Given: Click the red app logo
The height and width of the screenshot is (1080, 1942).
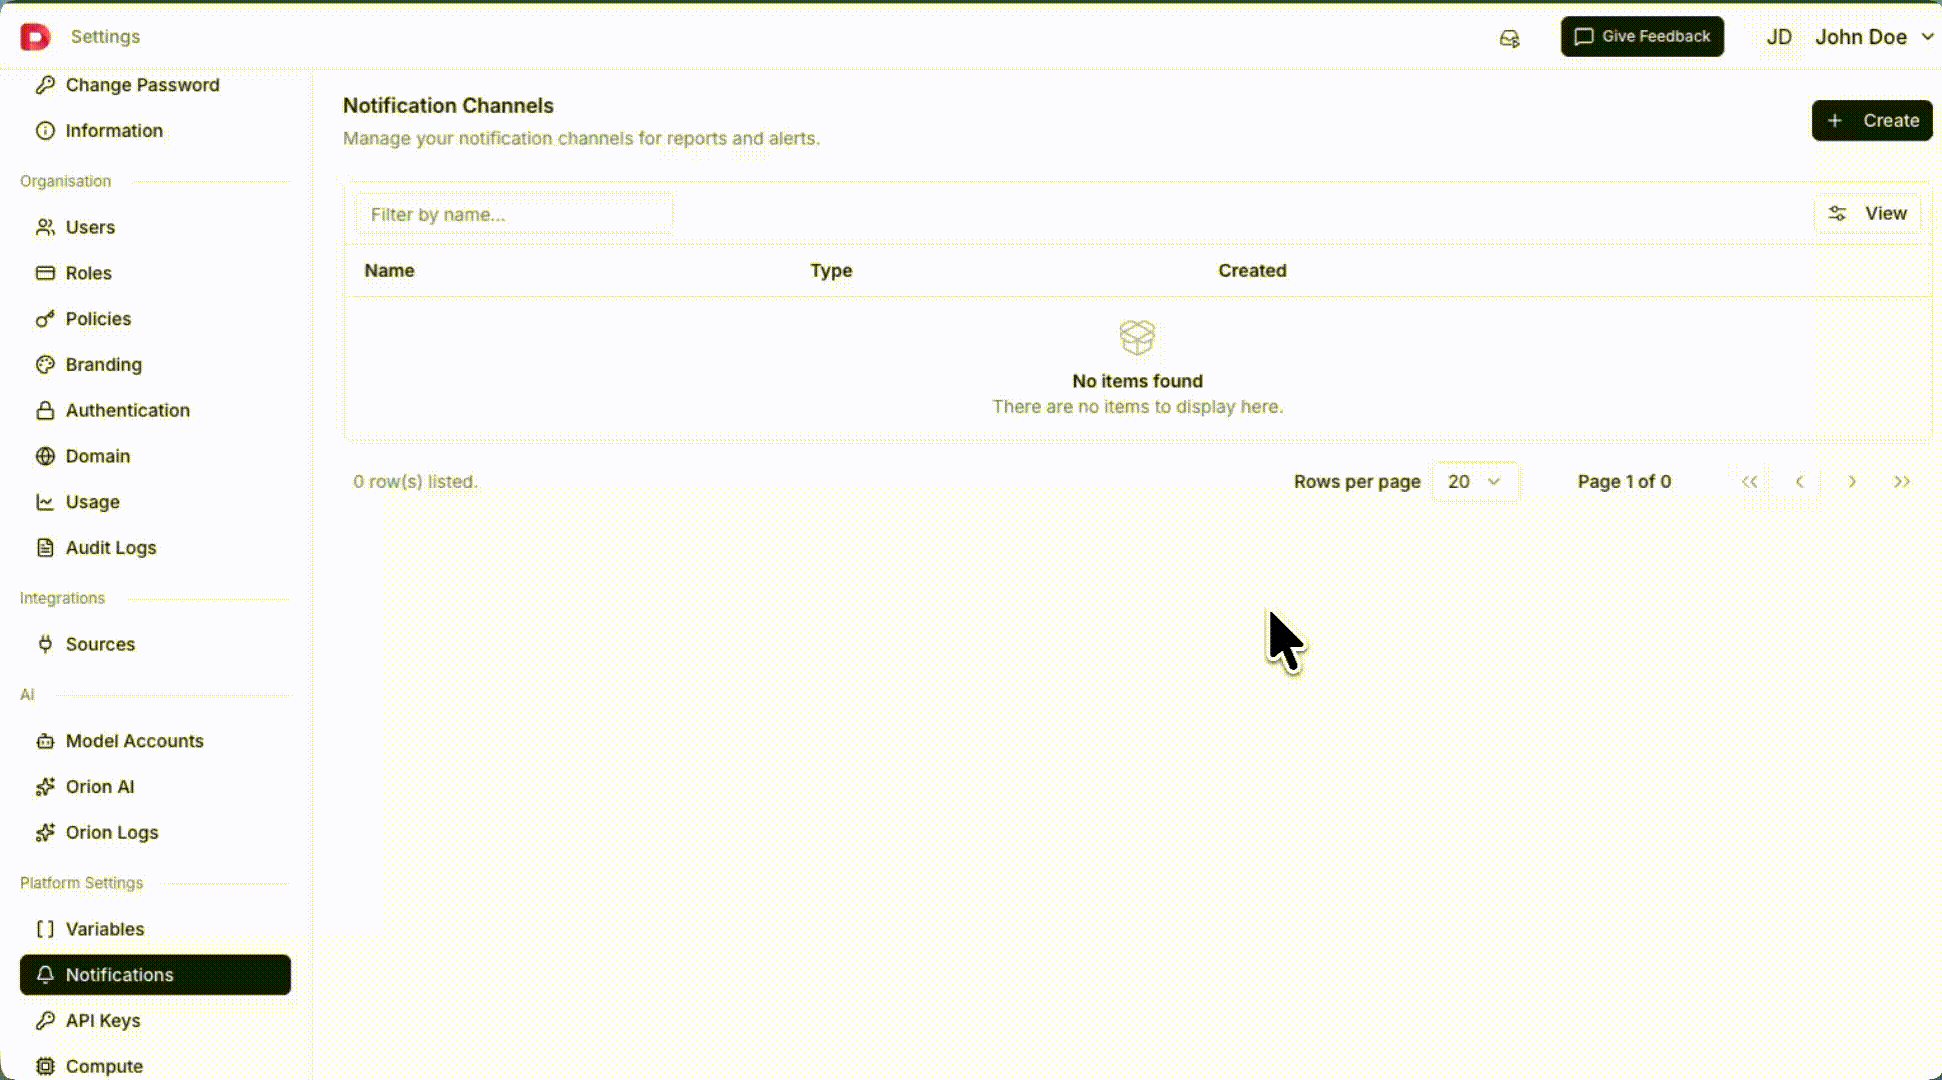Looking at the screenshot, I should click(35, 37).
